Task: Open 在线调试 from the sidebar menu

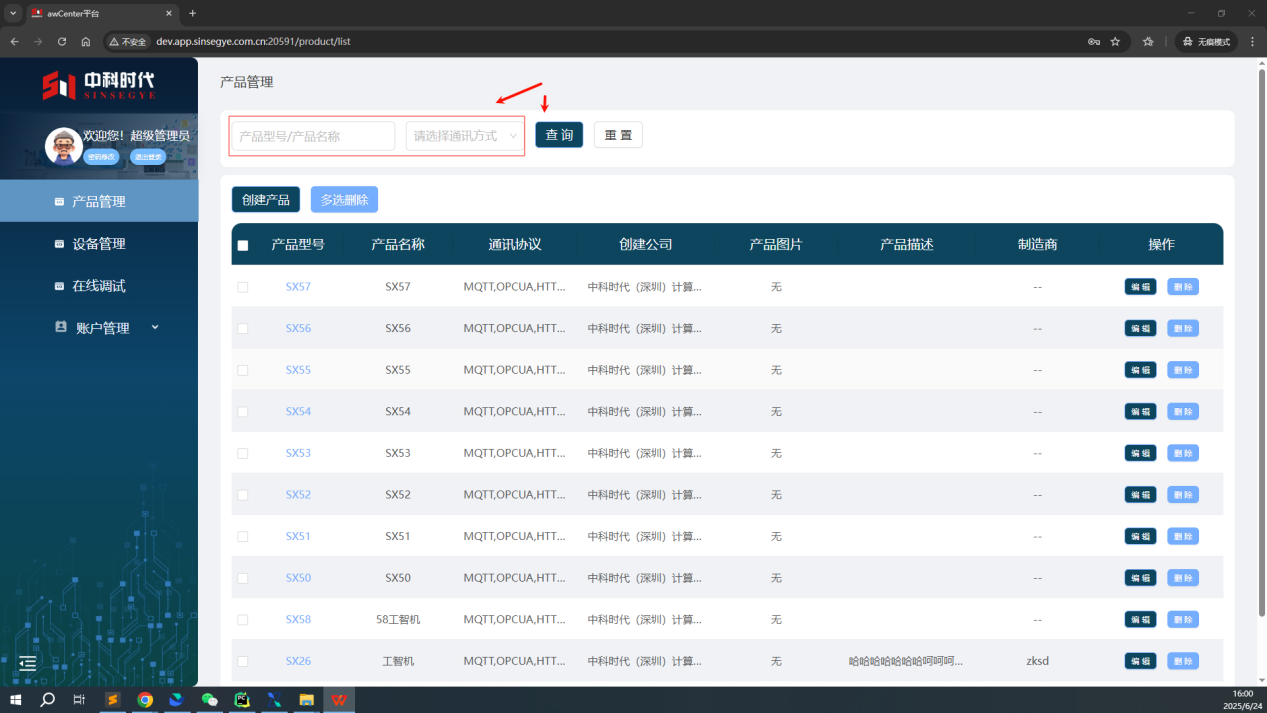Action: coord(98,286)
